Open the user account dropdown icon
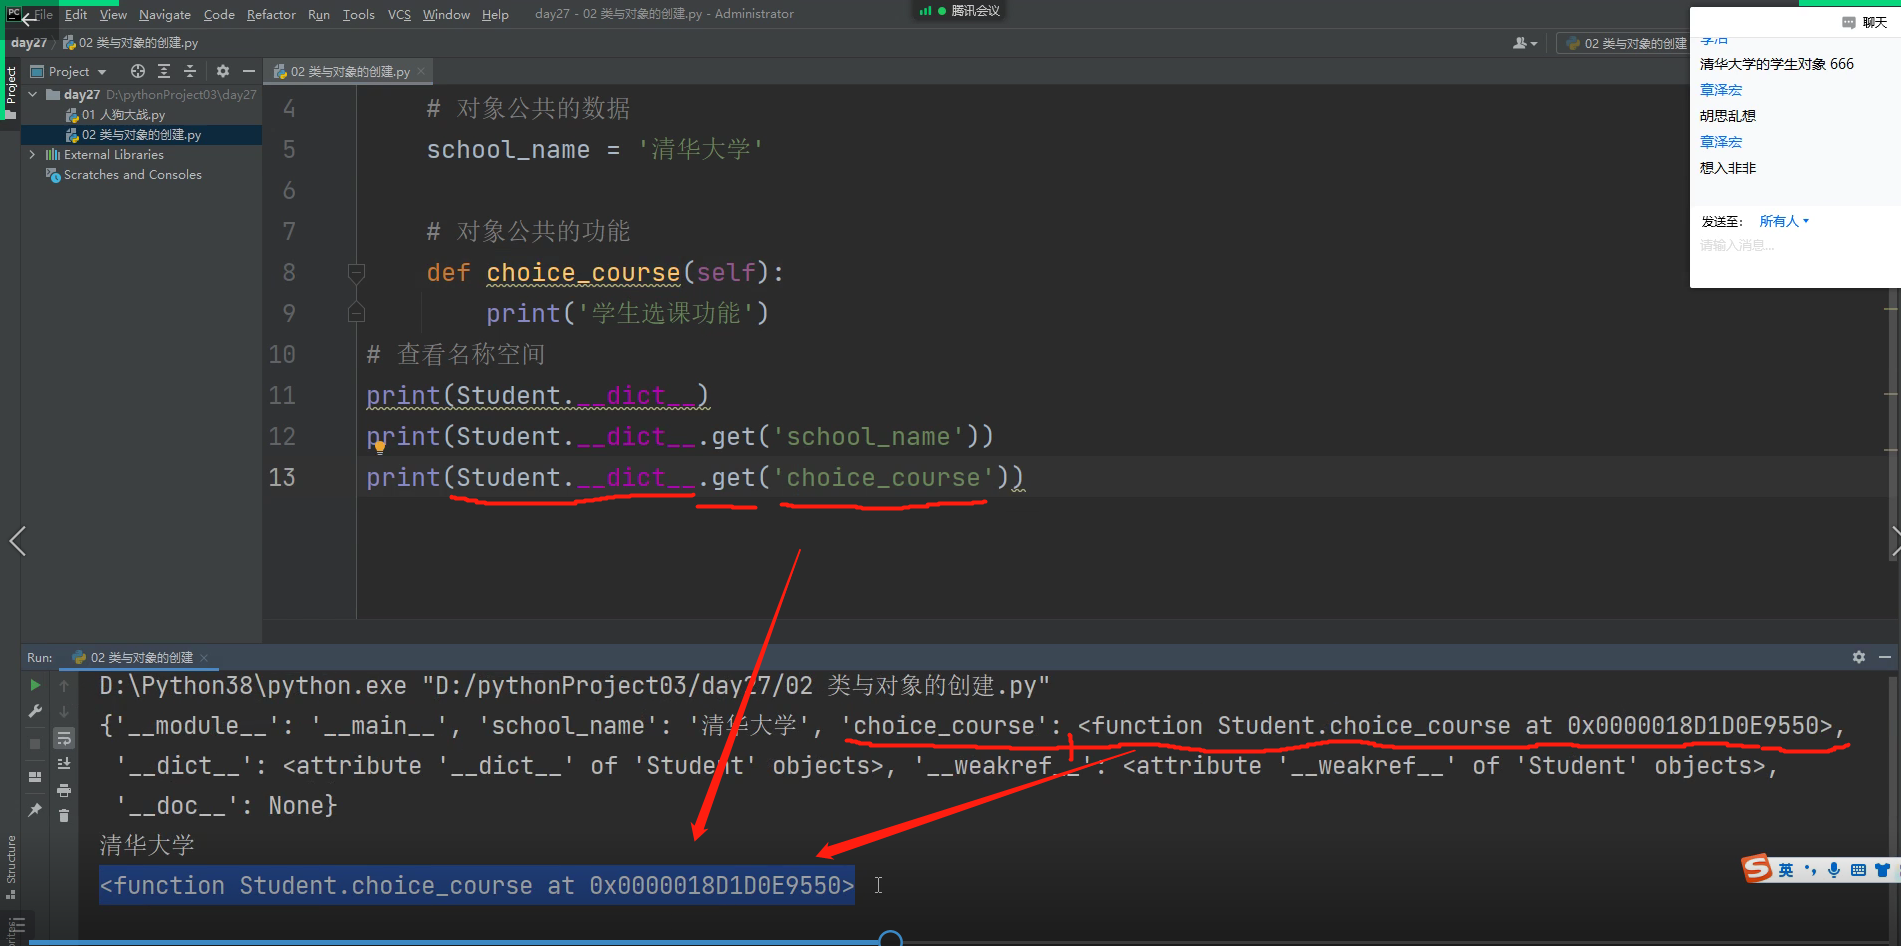 click(x=1525, y=43)
